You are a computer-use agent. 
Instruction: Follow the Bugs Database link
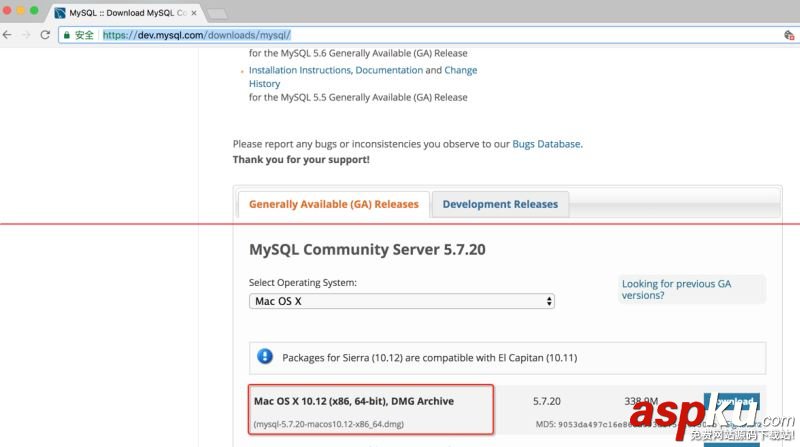(x=546, y=144)
